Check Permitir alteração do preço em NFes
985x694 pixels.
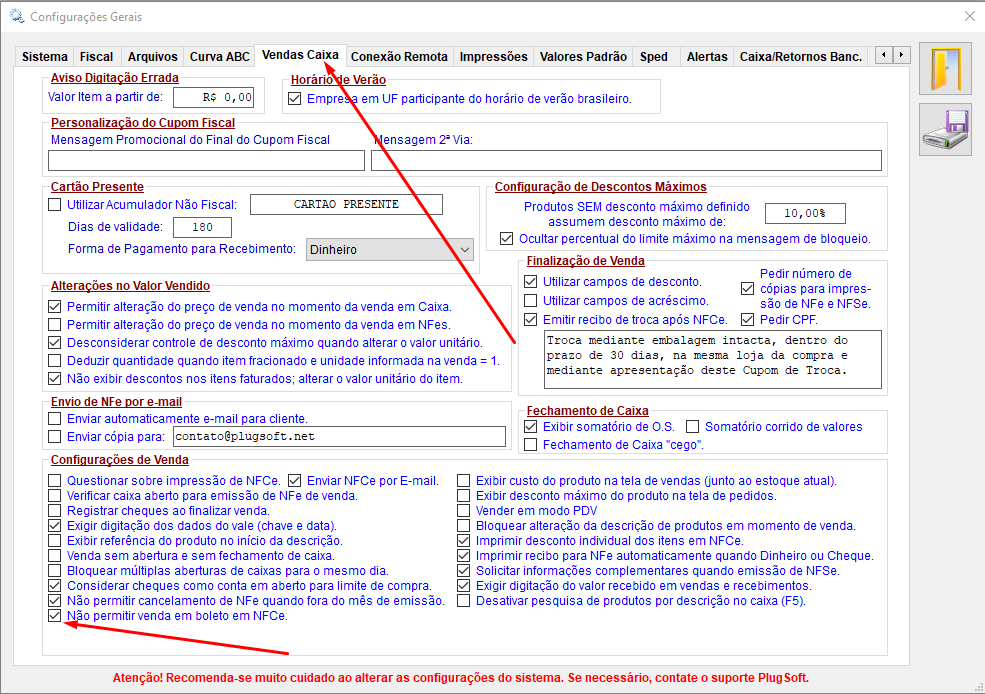point(55,325)
